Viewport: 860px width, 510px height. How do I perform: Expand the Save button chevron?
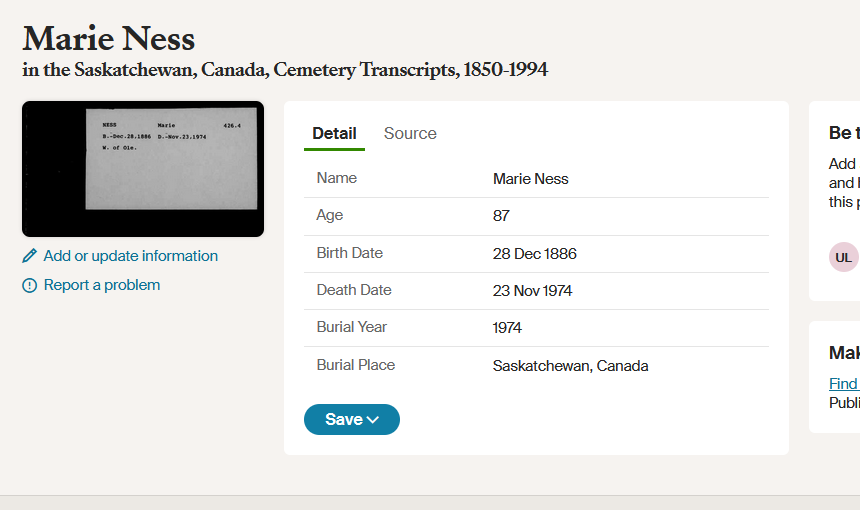[373, 420]
